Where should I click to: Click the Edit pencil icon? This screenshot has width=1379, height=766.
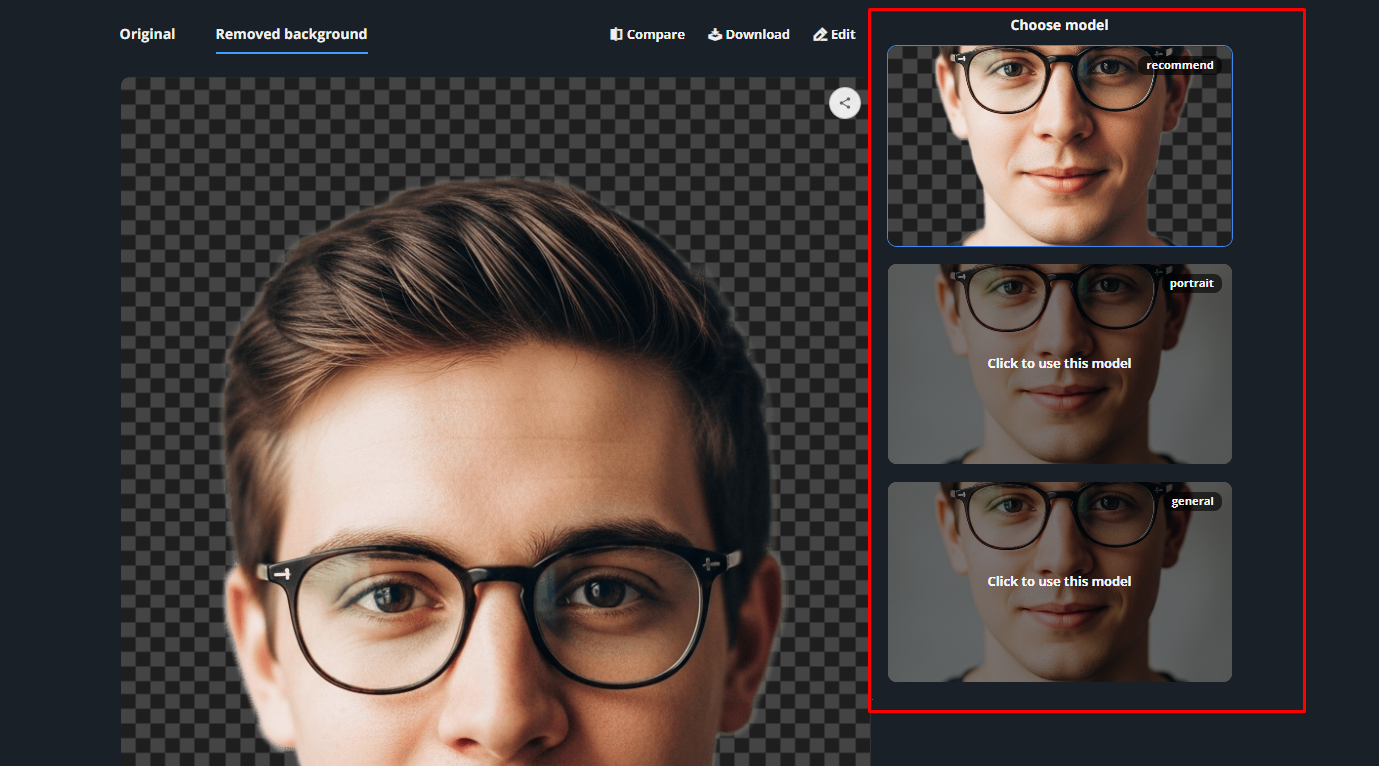coord(820,34)
